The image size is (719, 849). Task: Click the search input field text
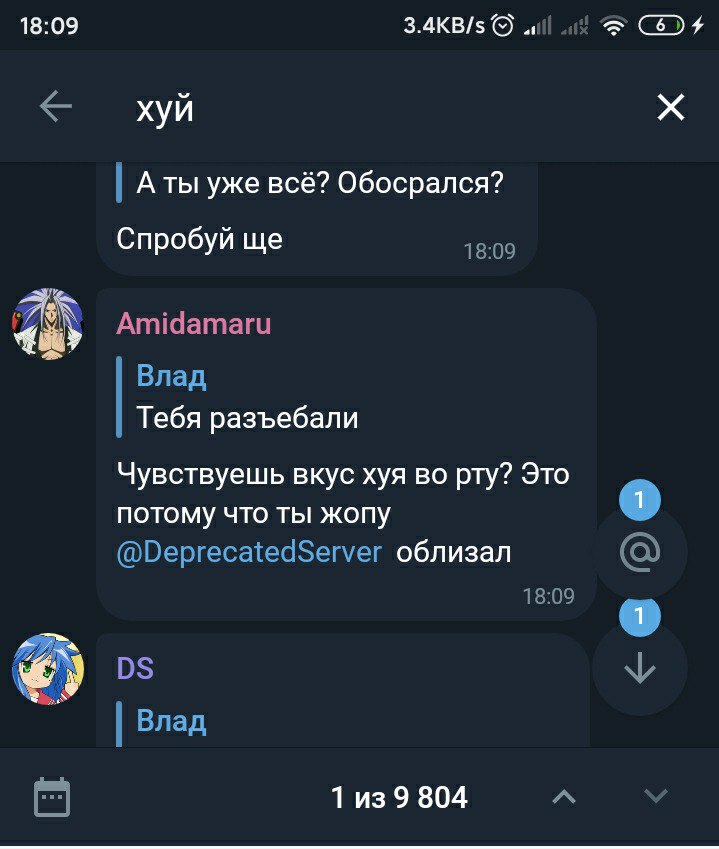pos(165,108)
